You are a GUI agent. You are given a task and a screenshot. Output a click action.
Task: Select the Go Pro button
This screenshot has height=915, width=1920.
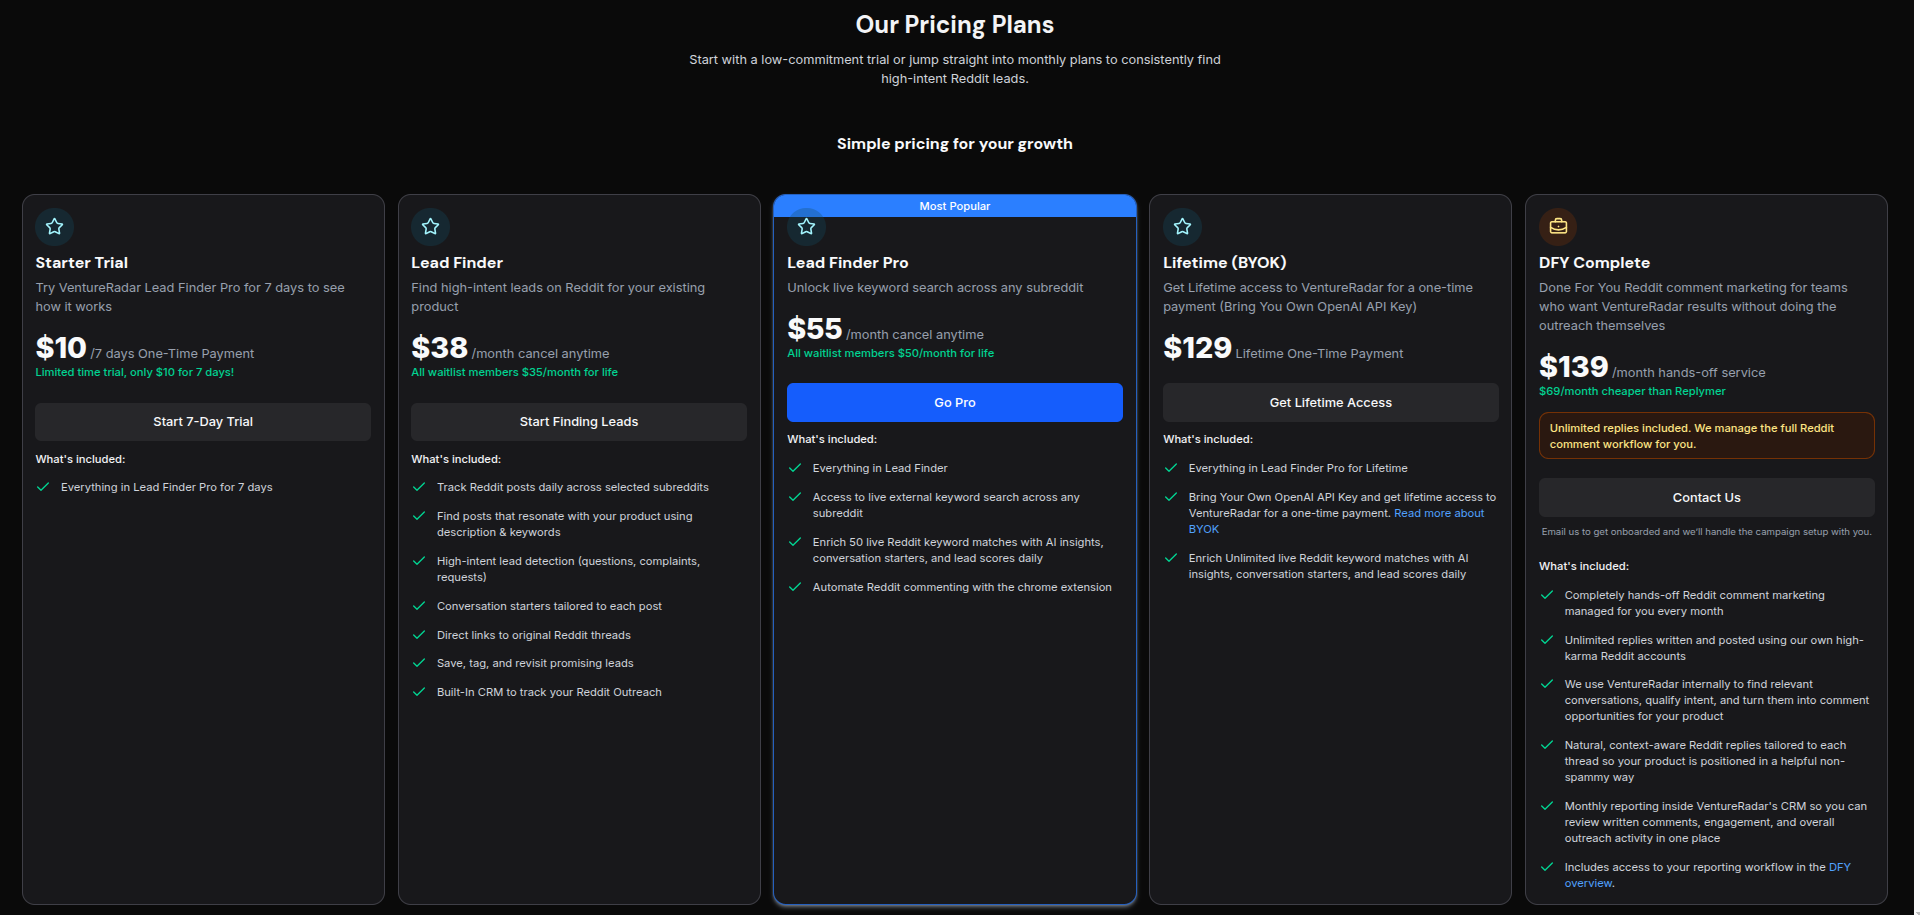(955, 403)
